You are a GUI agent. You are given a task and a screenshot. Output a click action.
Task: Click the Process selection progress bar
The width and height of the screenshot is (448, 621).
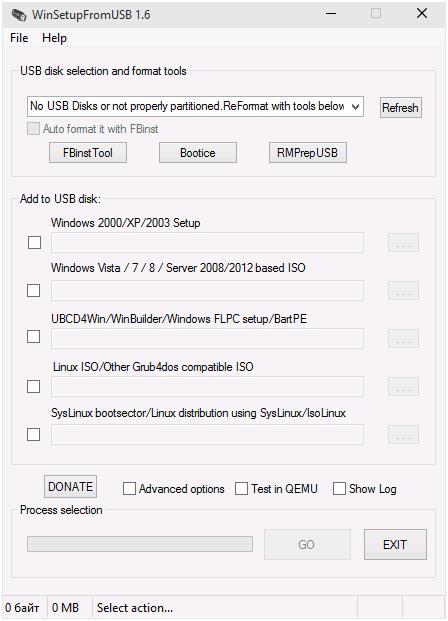point(140,544)
